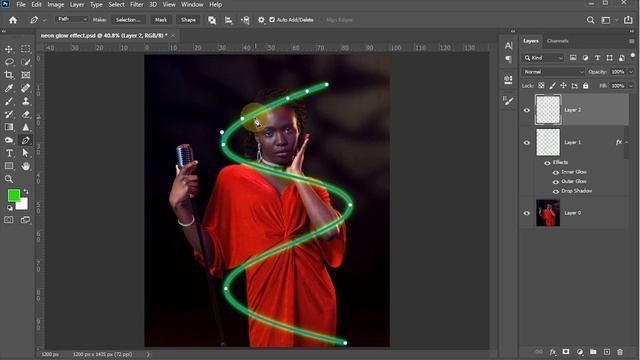The width and height of the screenshot is (640, 360).
Task: Open path alignment icon in options bar
Action: point(229,20)
